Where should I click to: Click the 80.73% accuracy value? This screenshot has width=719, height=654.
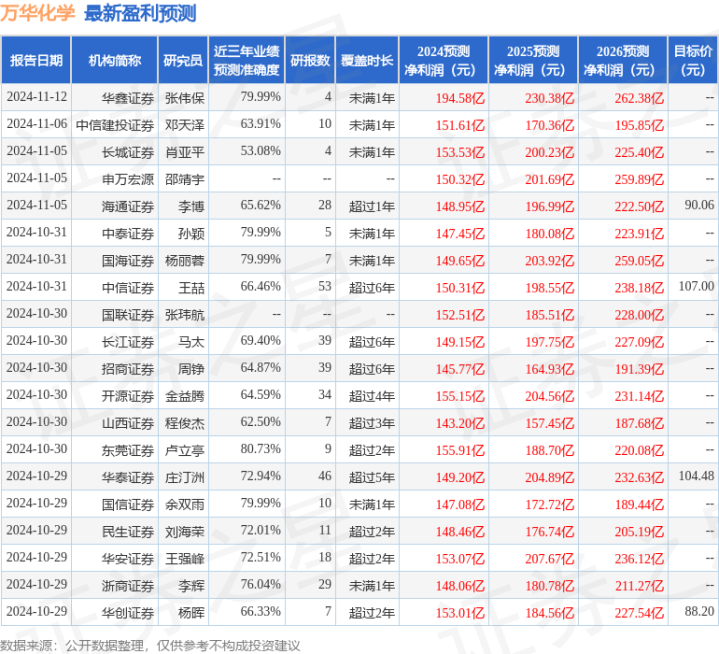[260, 449]
